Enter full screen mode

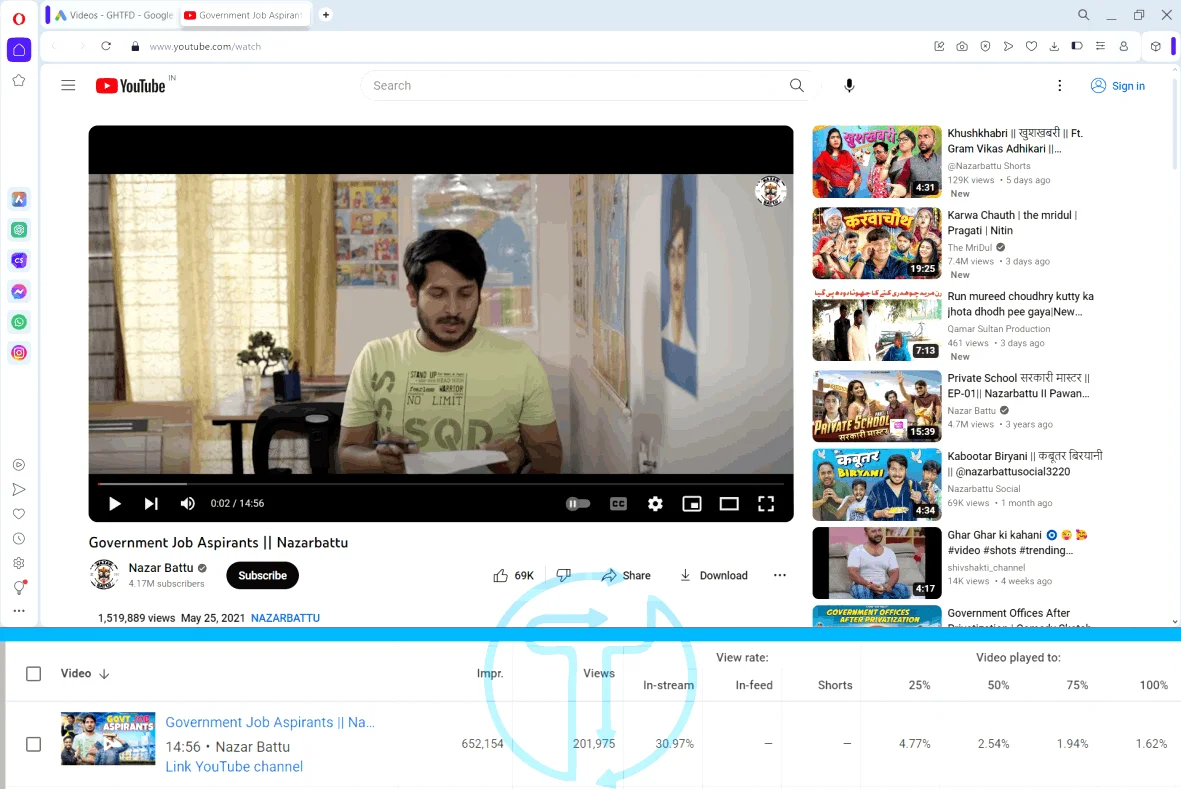766,504
